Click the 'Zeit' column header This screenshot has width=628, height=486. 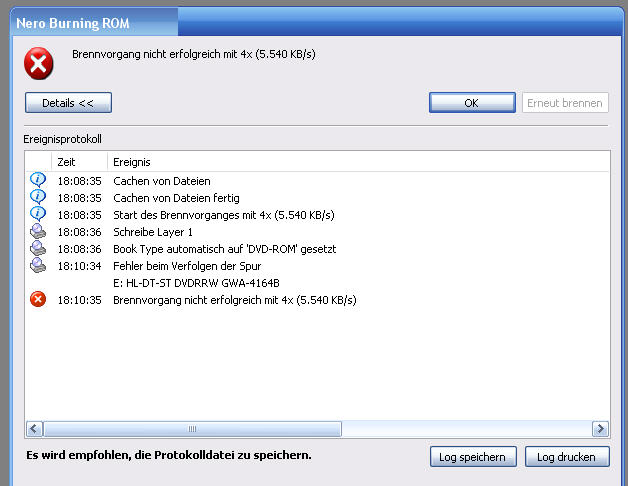(79, 162)
